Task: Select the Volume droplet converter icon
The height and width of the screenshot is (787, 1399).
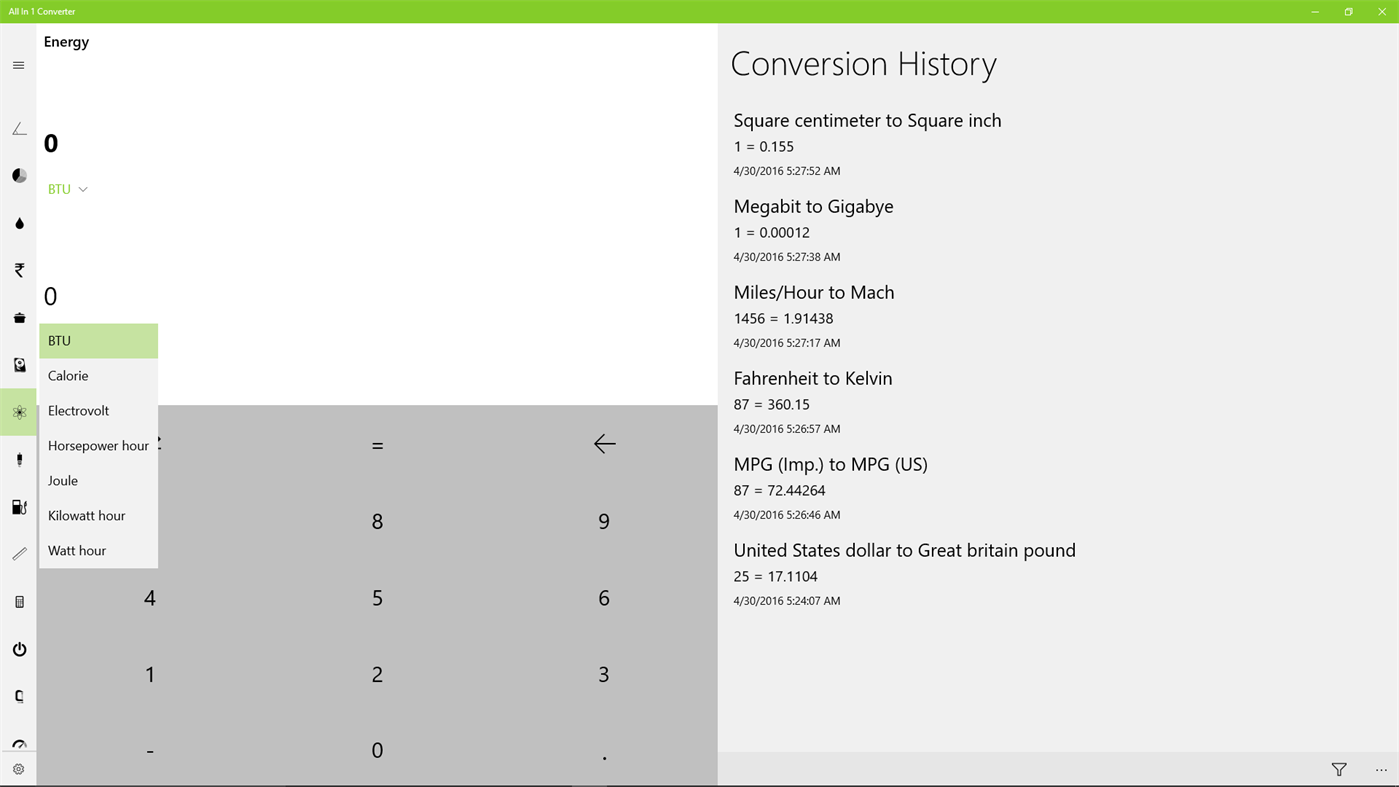Action: (18, 222)
